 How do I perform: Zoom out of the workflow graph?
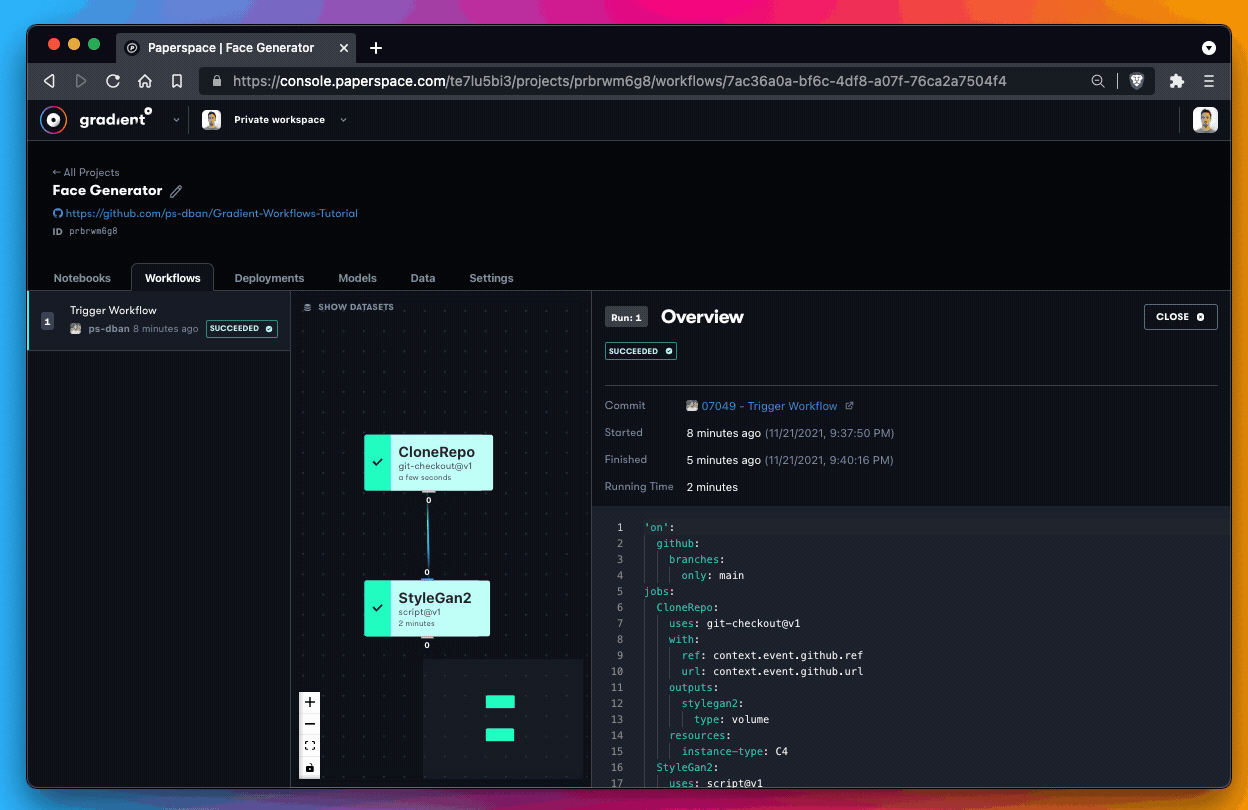[x=310, y=724]
